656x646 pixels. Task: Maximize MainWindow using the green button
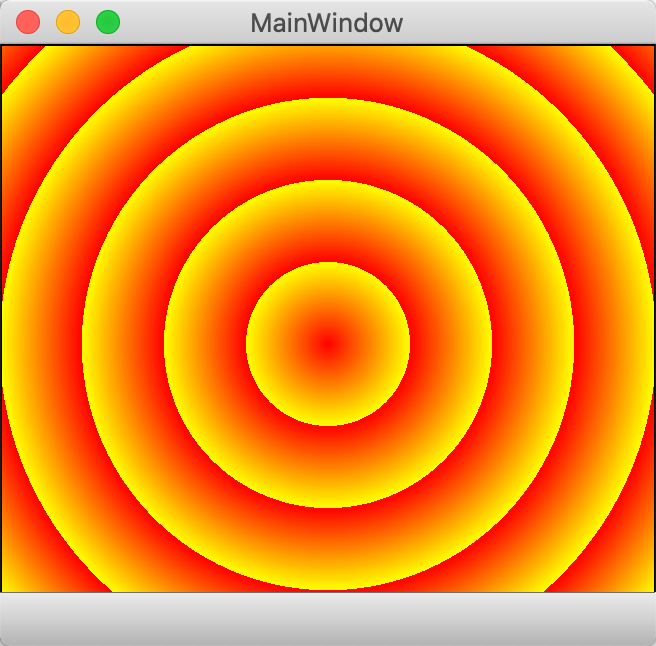click(x=108, y=22)
